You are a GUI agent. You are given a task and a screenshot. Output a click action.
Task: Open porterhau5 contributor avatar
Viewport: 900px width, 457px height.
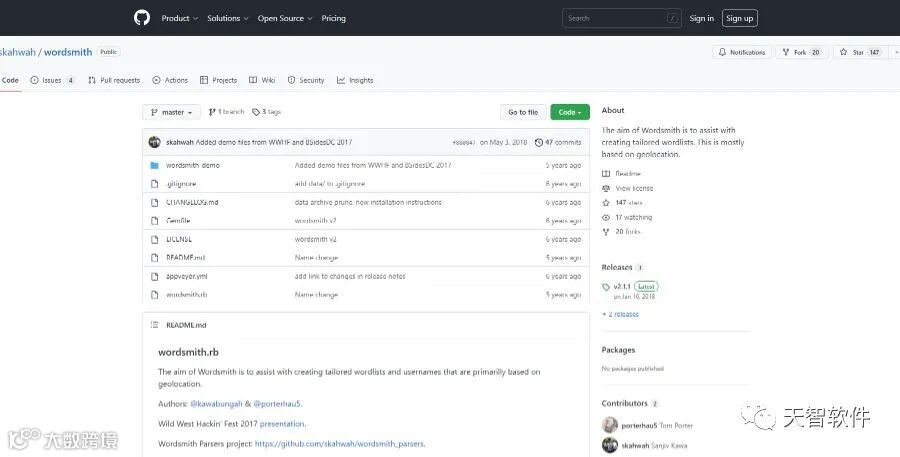point(610,425)
